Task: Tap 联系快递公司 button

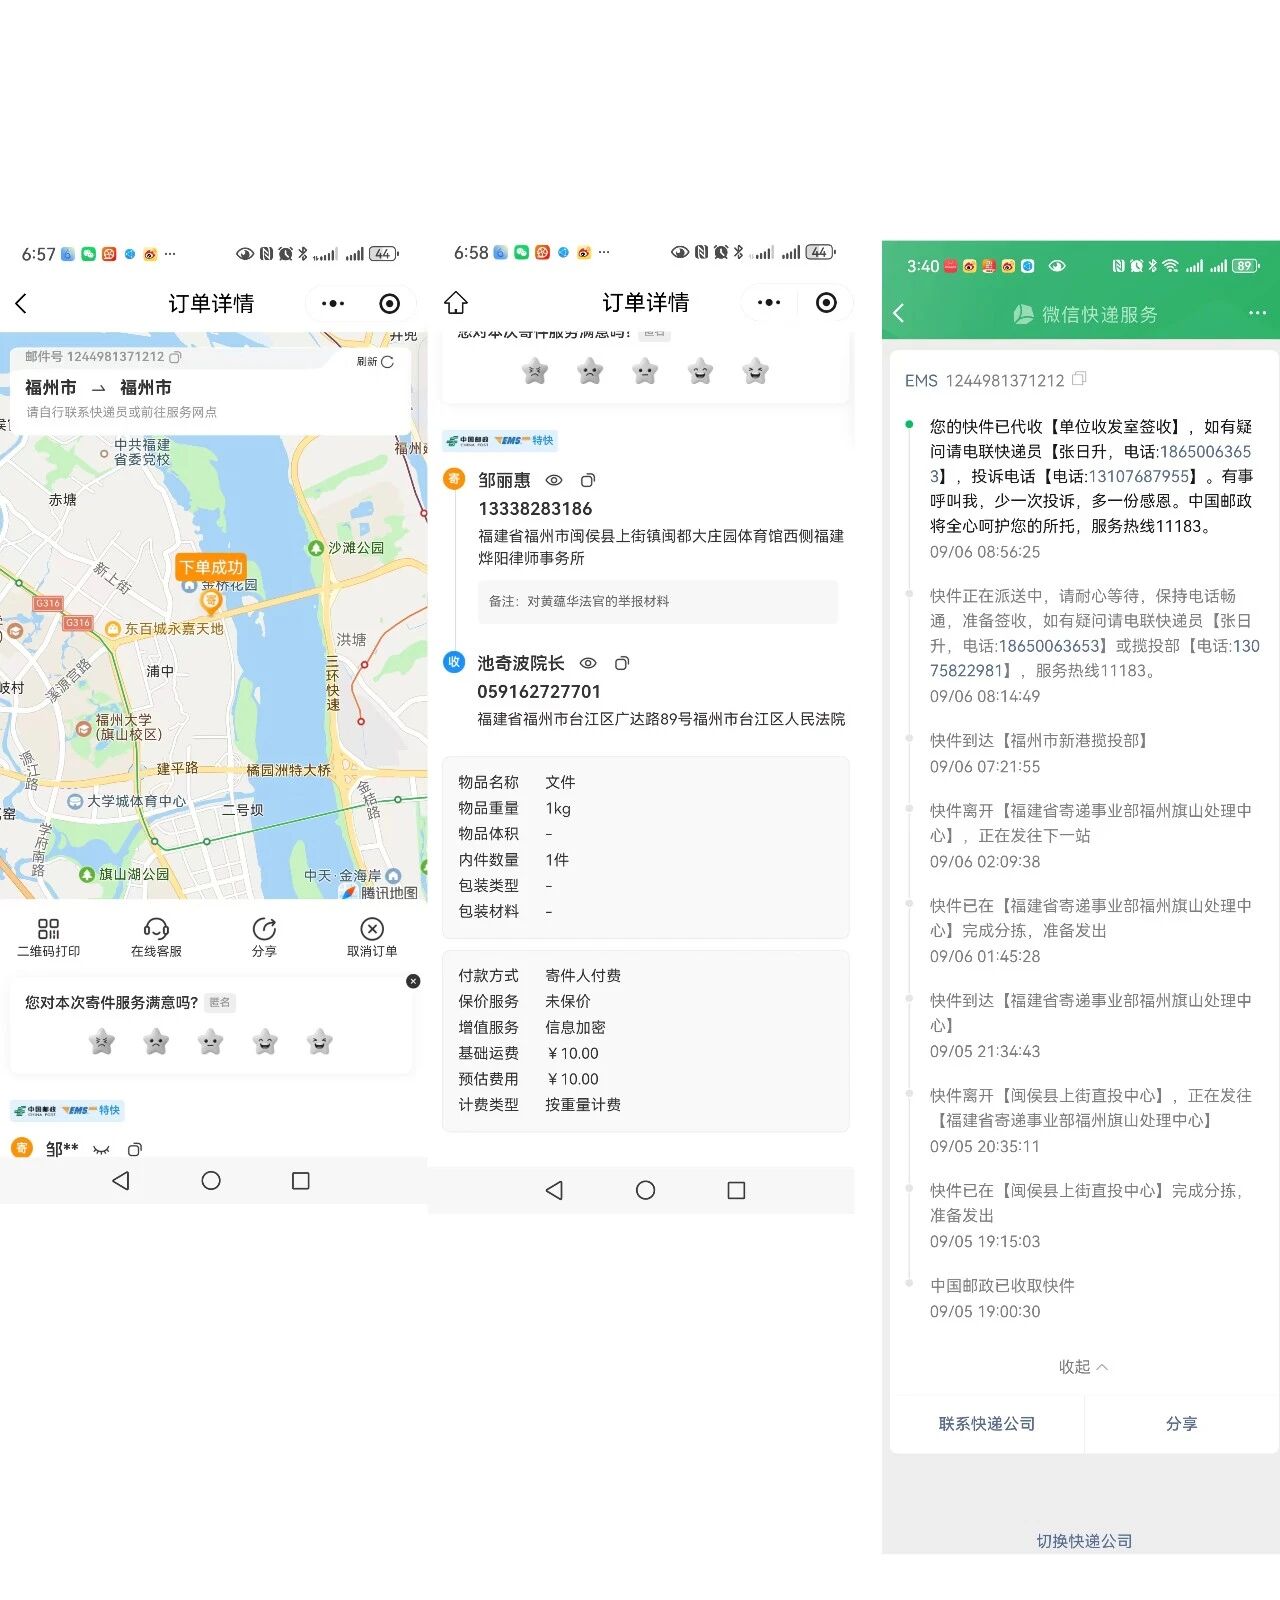Action: (x=987, y=1424)
